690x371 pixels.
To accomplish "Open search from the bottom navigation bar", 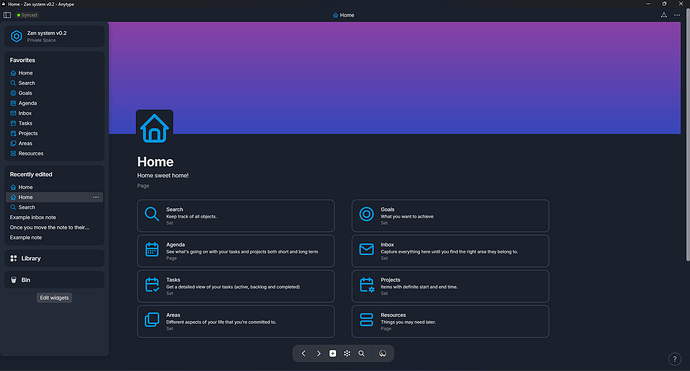I will 361,353.
